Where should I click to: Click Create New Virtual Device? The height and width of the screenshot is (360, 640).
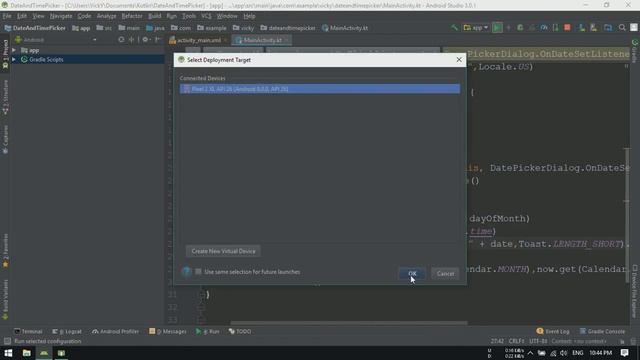tap(223, 251)
